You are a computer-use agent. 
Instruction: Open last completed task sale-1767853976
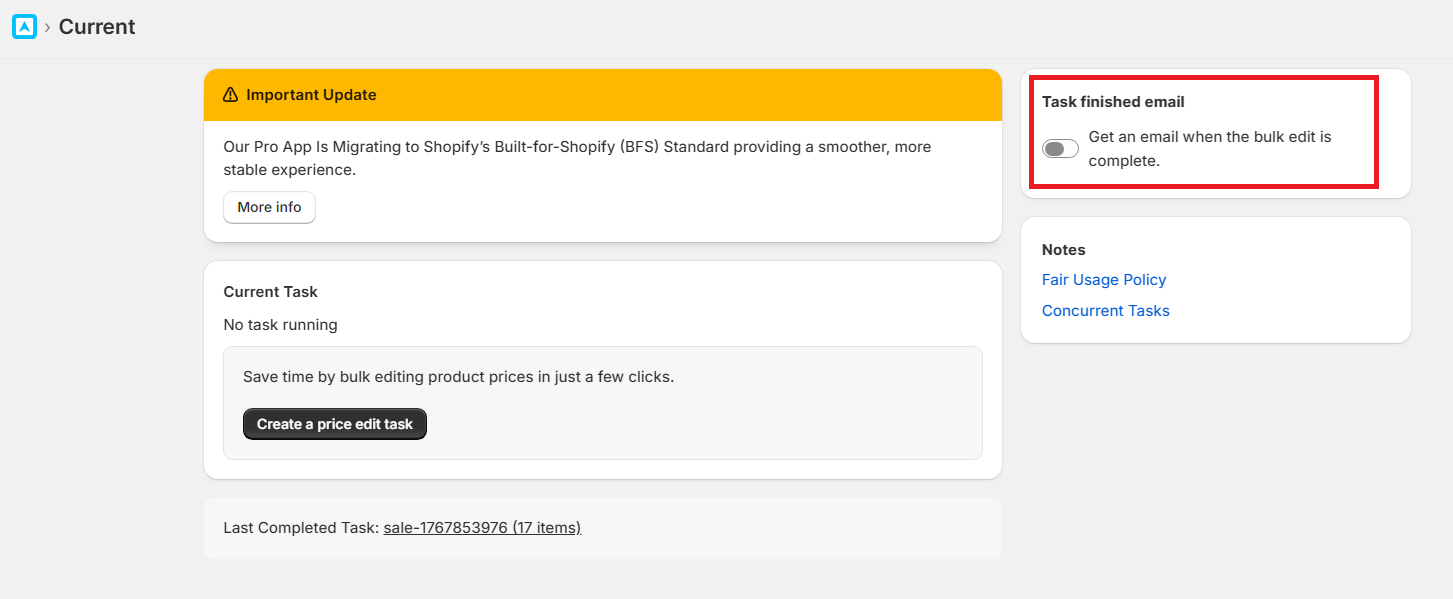pos(482,527)
